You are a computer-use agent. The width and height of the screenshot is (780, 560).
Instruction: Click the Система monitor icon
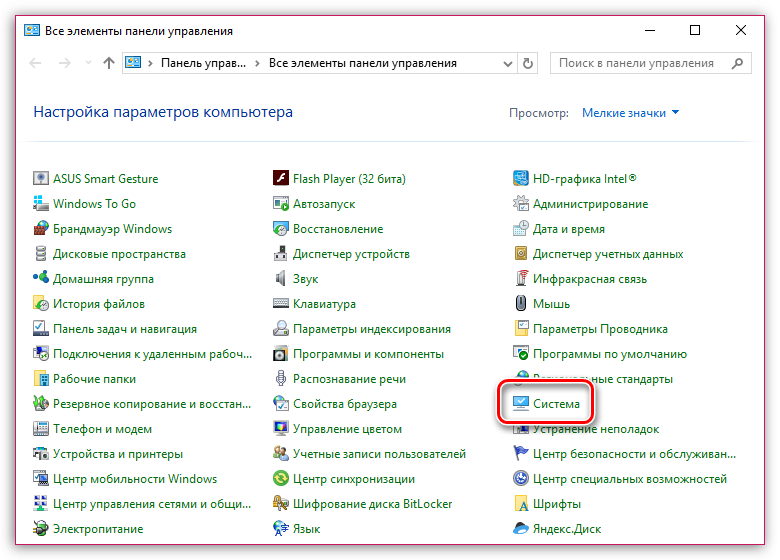click(x=521, y=404)
